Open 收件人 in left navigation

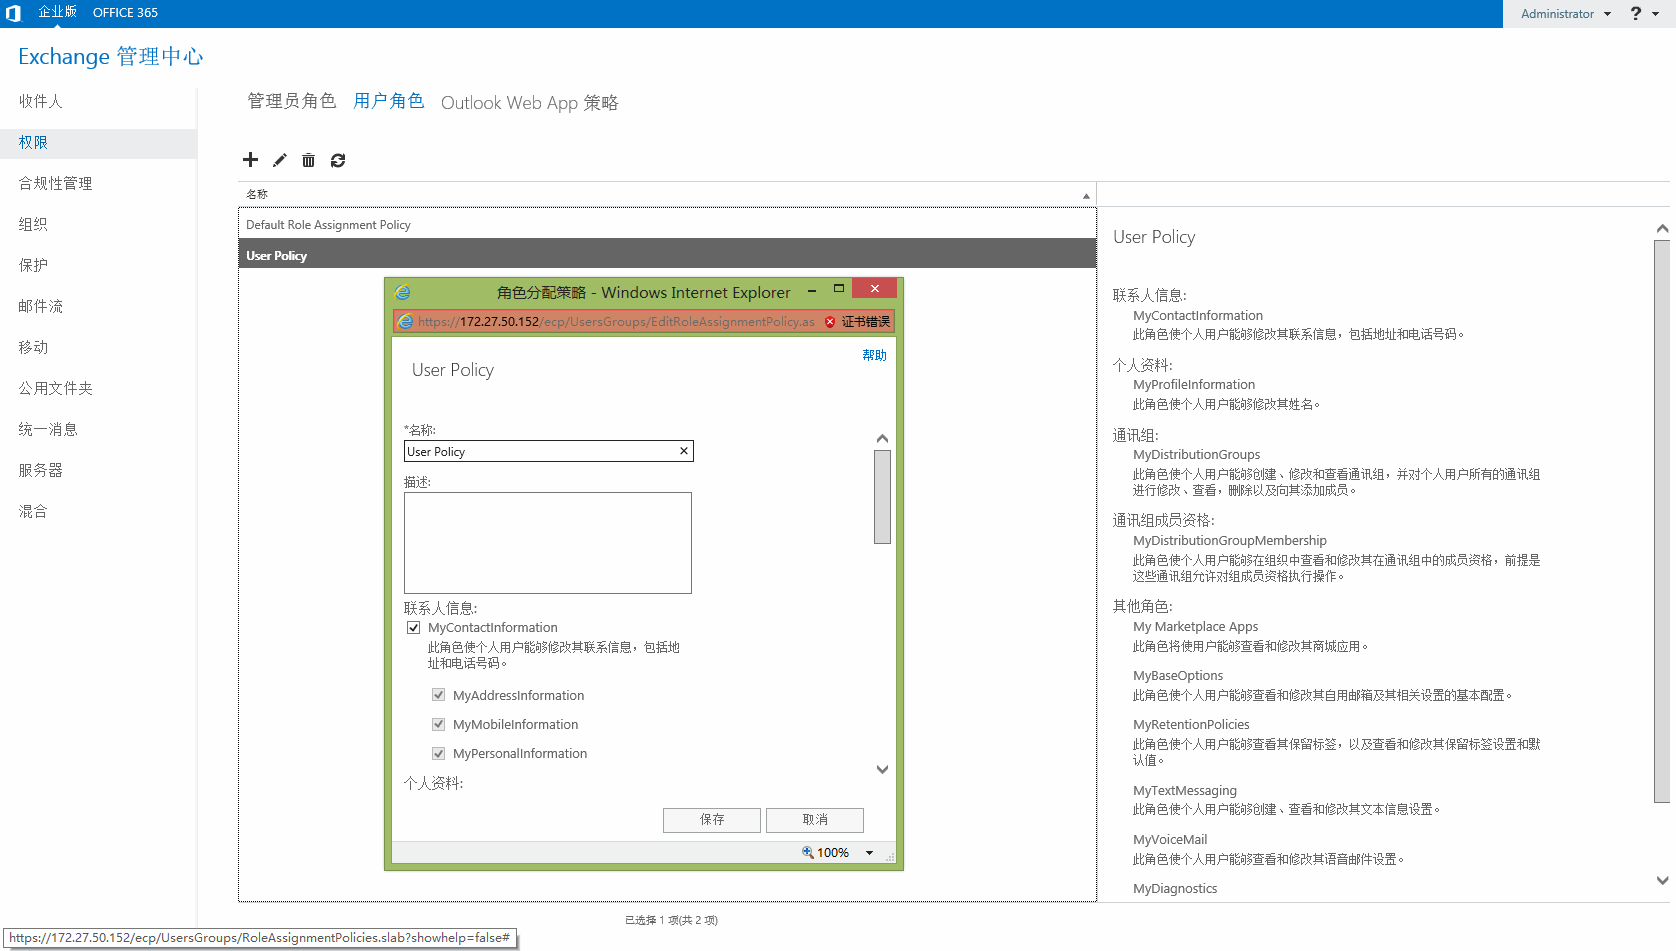[41, 101]
